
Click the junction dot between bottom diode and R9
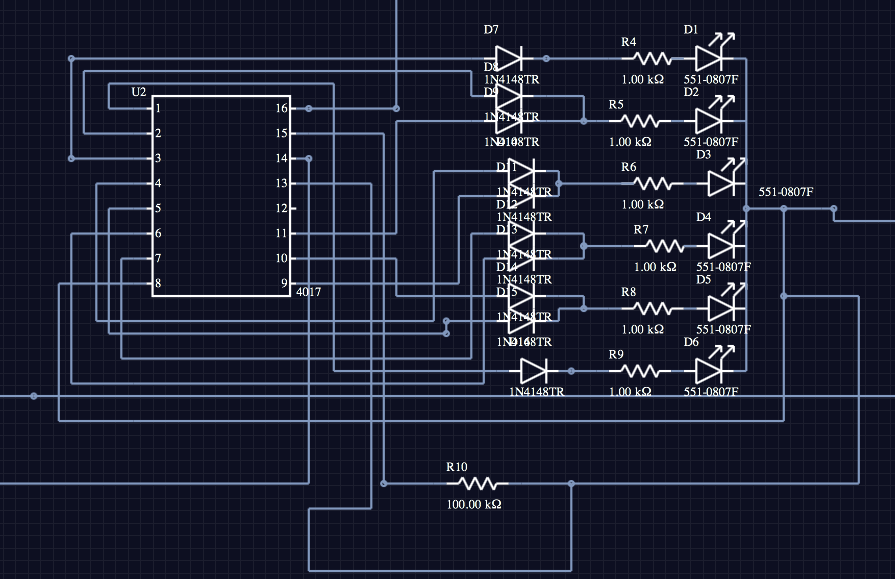point(571,371)
